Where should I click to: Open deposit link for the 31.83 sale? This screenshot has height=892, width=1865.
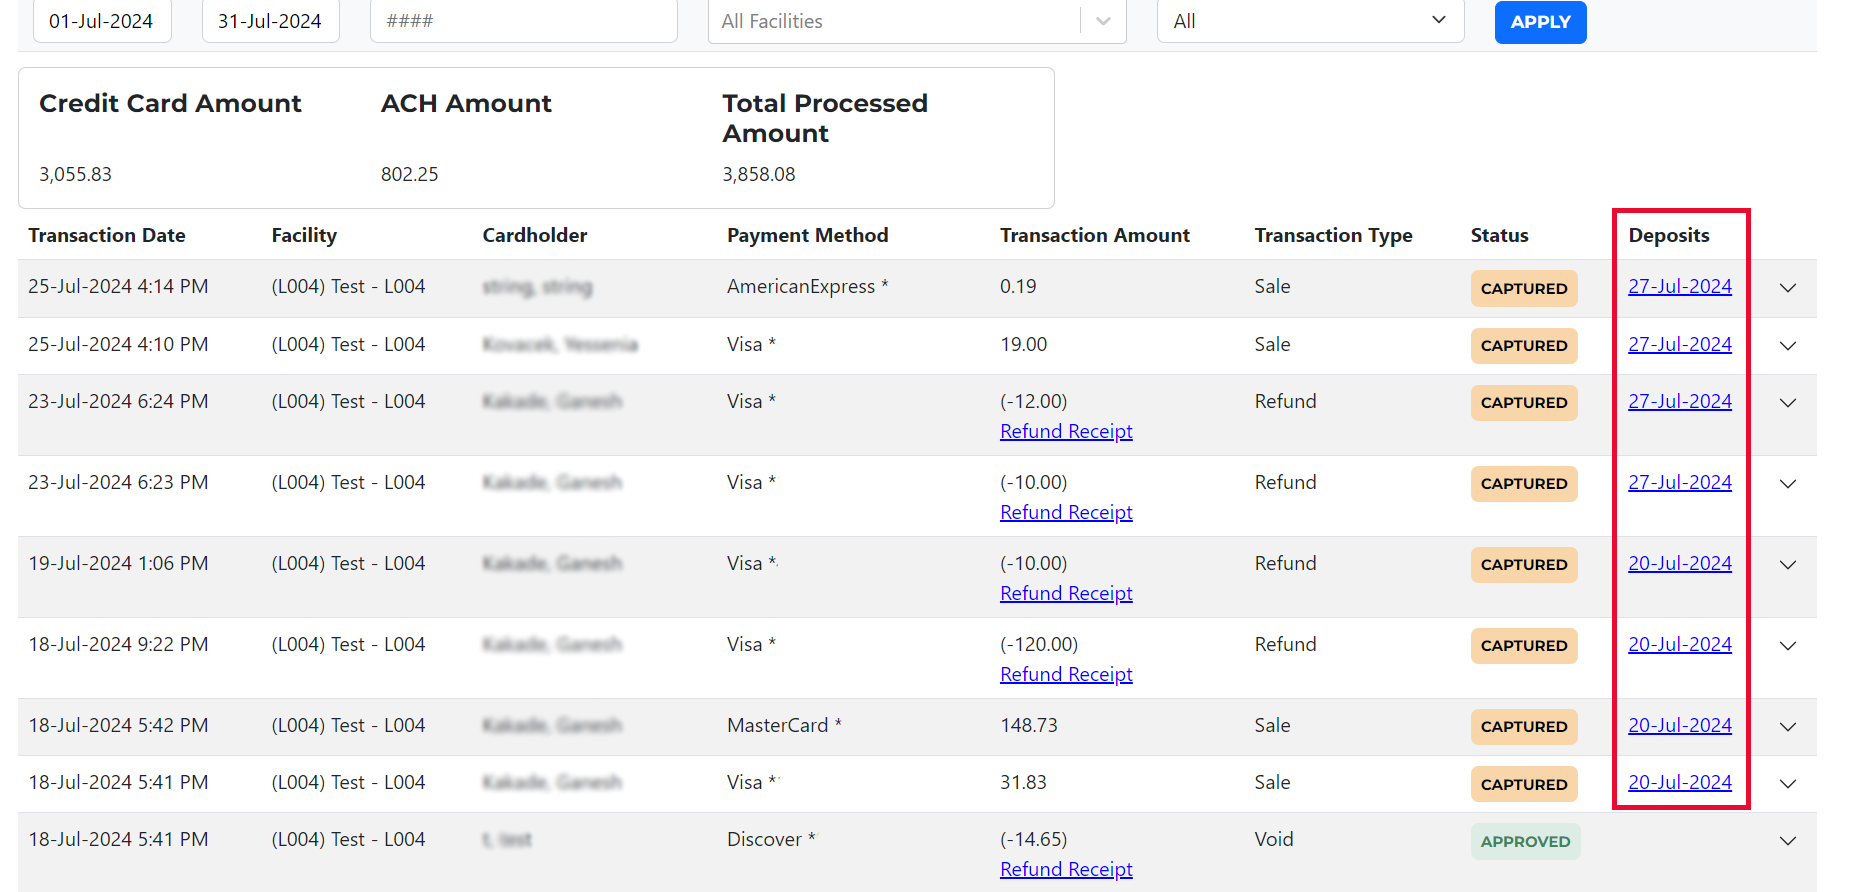[x=1680, y=783]
